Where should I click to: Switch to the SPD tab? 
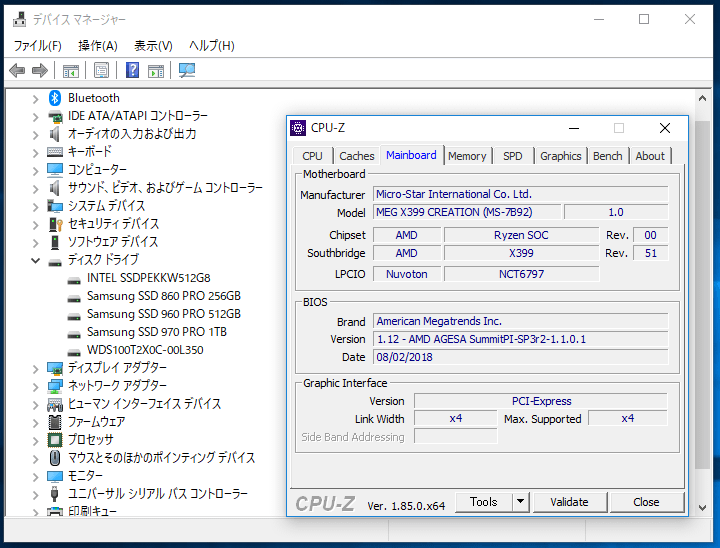pyautogui.click(x=512, y=156)
